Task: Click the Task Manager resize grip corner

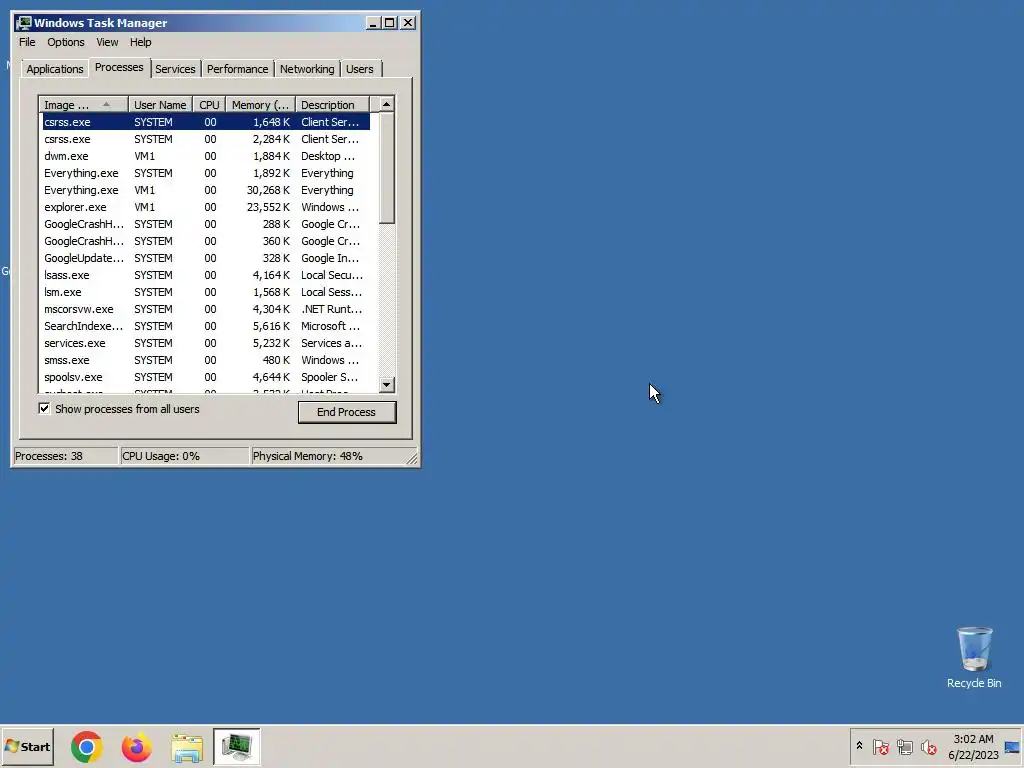Action: (x=412, y=459)
